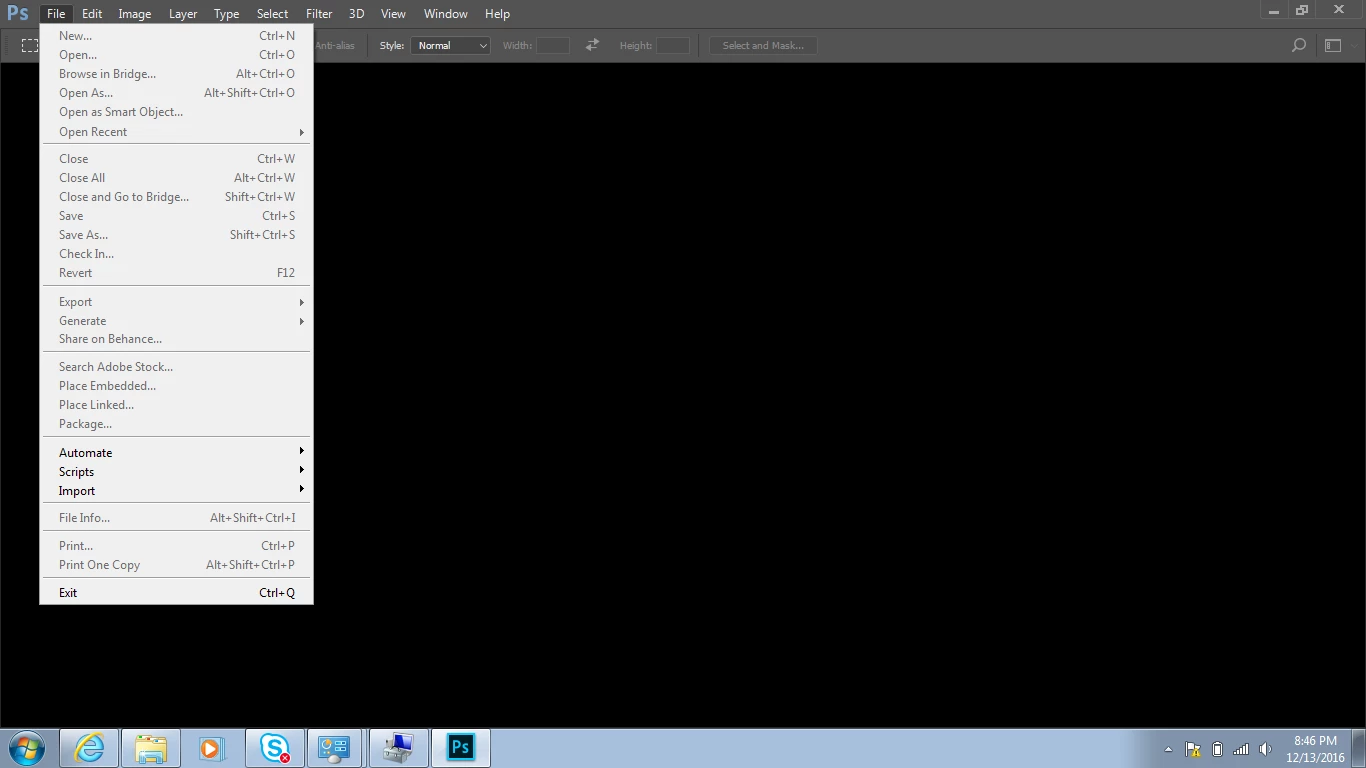Open the Layer menu
Viewport: 1366px width, 768px height.
pos(183,14)
